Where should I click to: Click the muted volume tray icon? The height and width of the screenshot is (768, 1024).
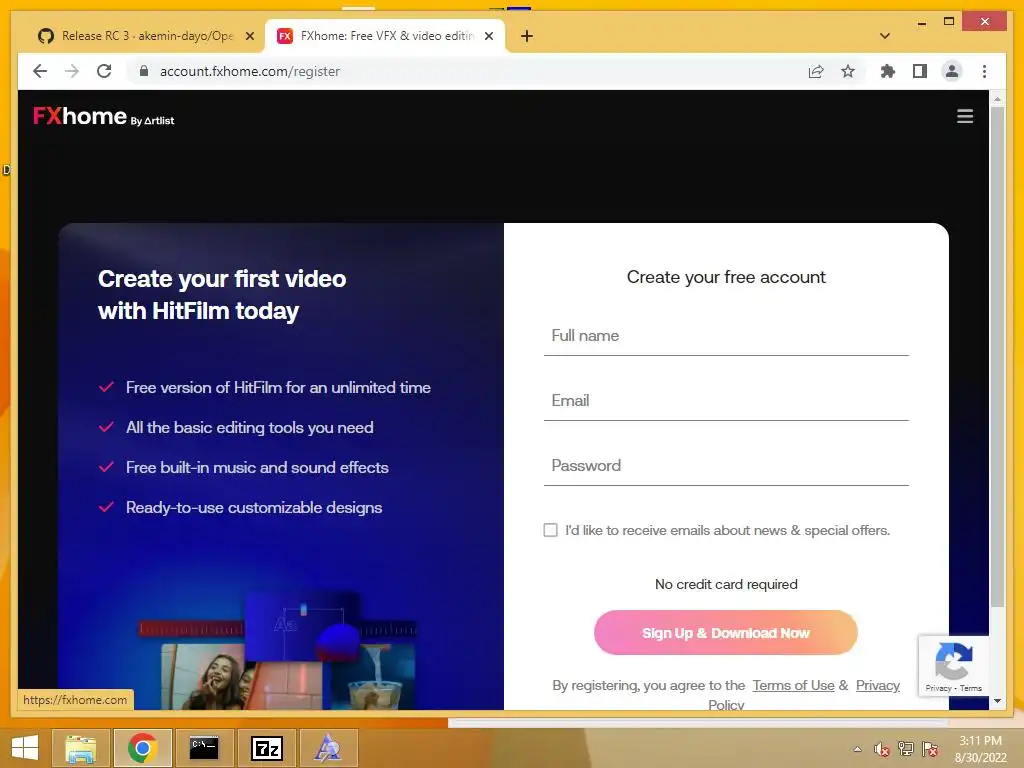pos(882,749)
